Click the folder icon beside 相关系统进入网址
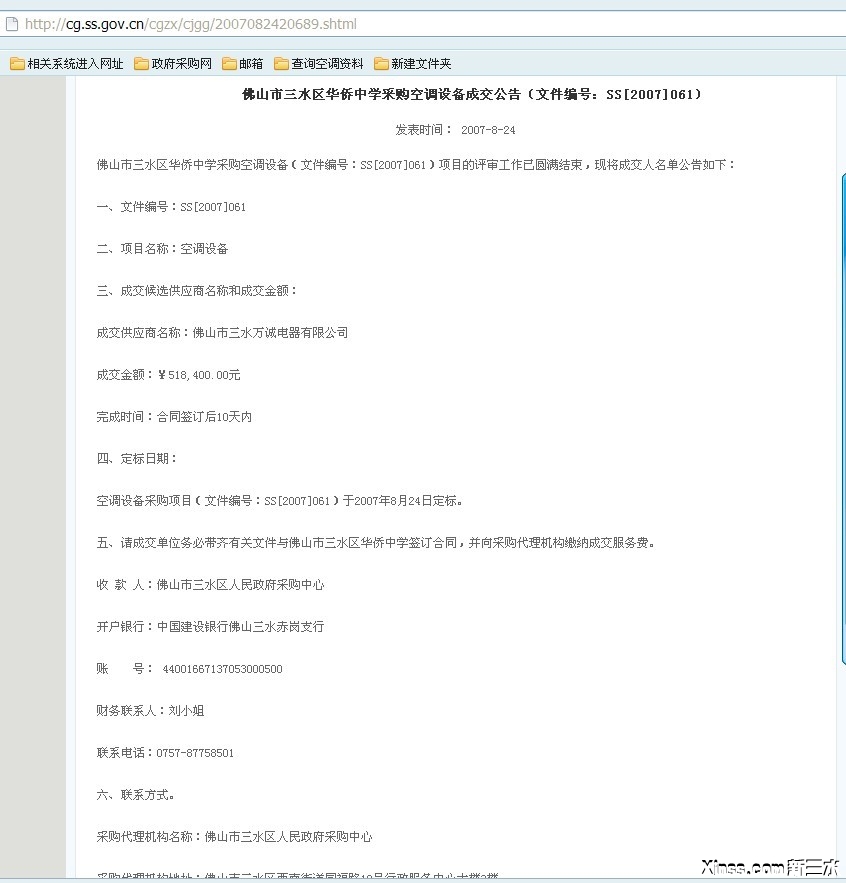846x883 pixels. [17, 64]
